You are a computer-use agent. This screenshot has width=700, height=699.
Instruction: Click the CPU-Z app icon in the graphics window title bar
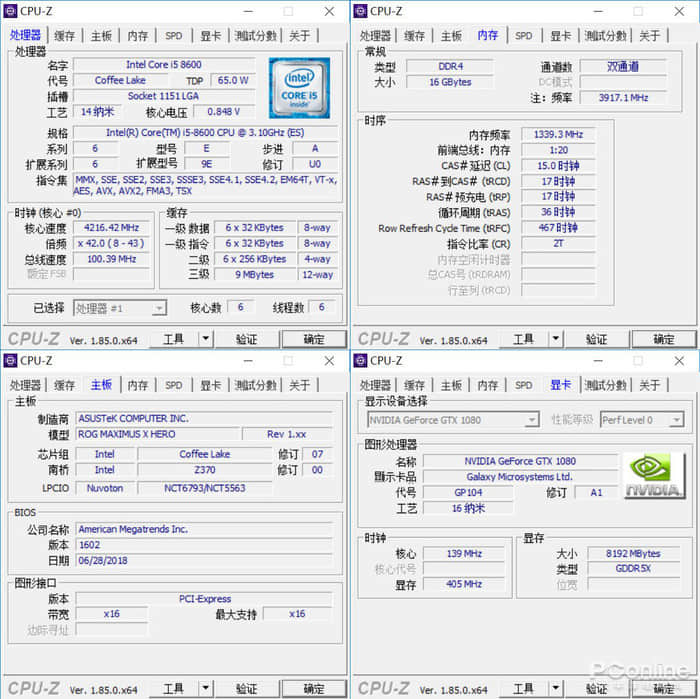pos(360,361)
